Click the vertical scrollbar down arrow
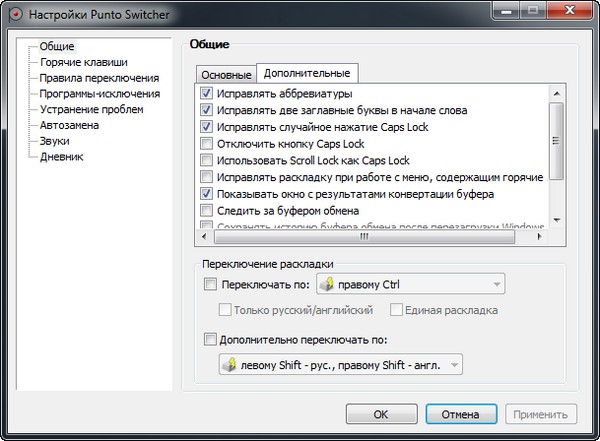 [x=558, y=222]
